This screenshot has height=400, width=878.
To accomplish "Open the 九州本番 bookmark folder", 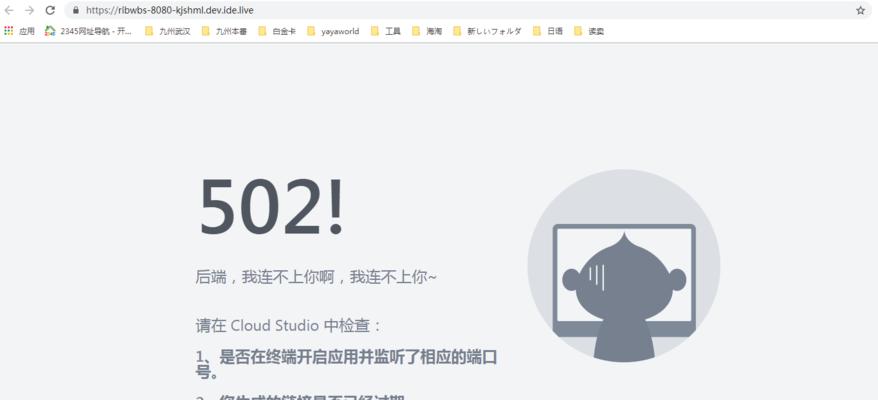I will pyautogui.click(x=225, y=31).
